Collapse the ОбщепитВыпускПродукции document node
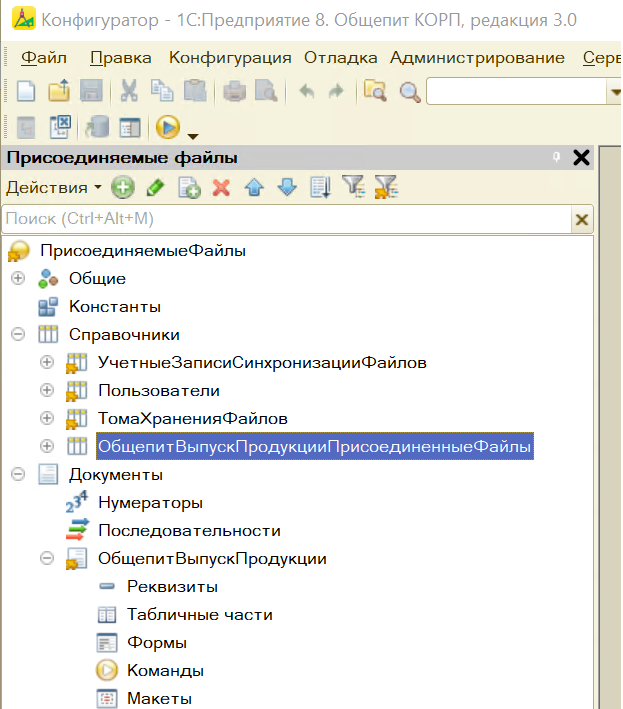The height and width of the screenshot is (709, 623). (x=47, y=558)
